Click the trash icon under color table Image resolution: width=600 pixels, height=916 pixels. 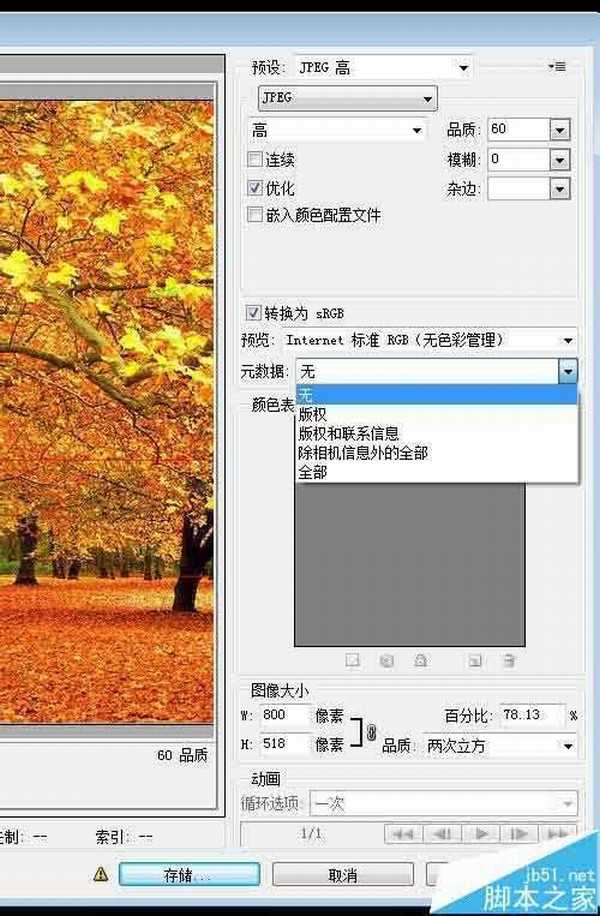(x=509, y=660)
